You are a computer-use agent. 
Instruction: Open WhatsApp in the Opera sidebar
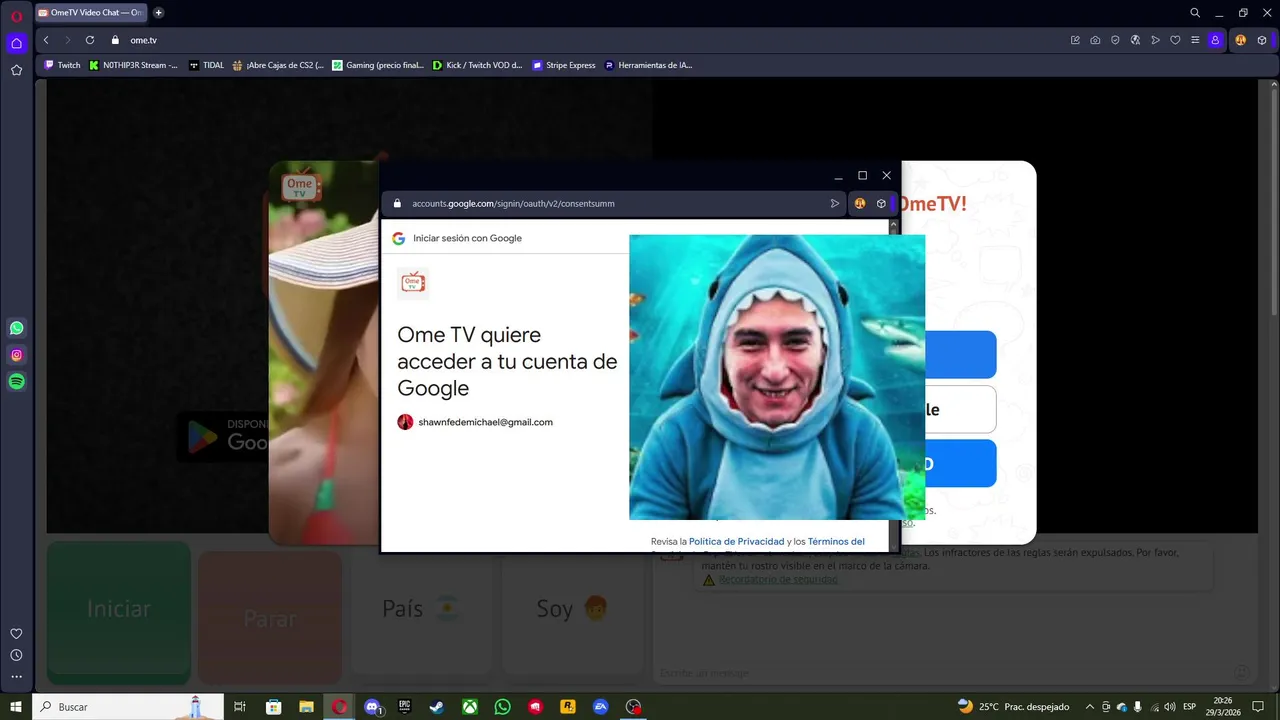point(16,328)
